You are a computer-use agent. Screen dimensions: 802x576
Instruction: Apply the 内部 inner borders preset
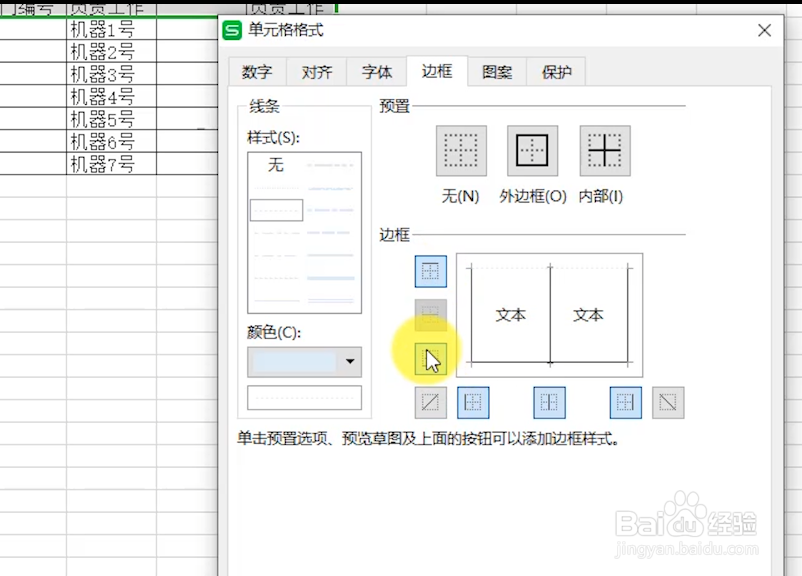pyautogui.click(x=604, y=150)
